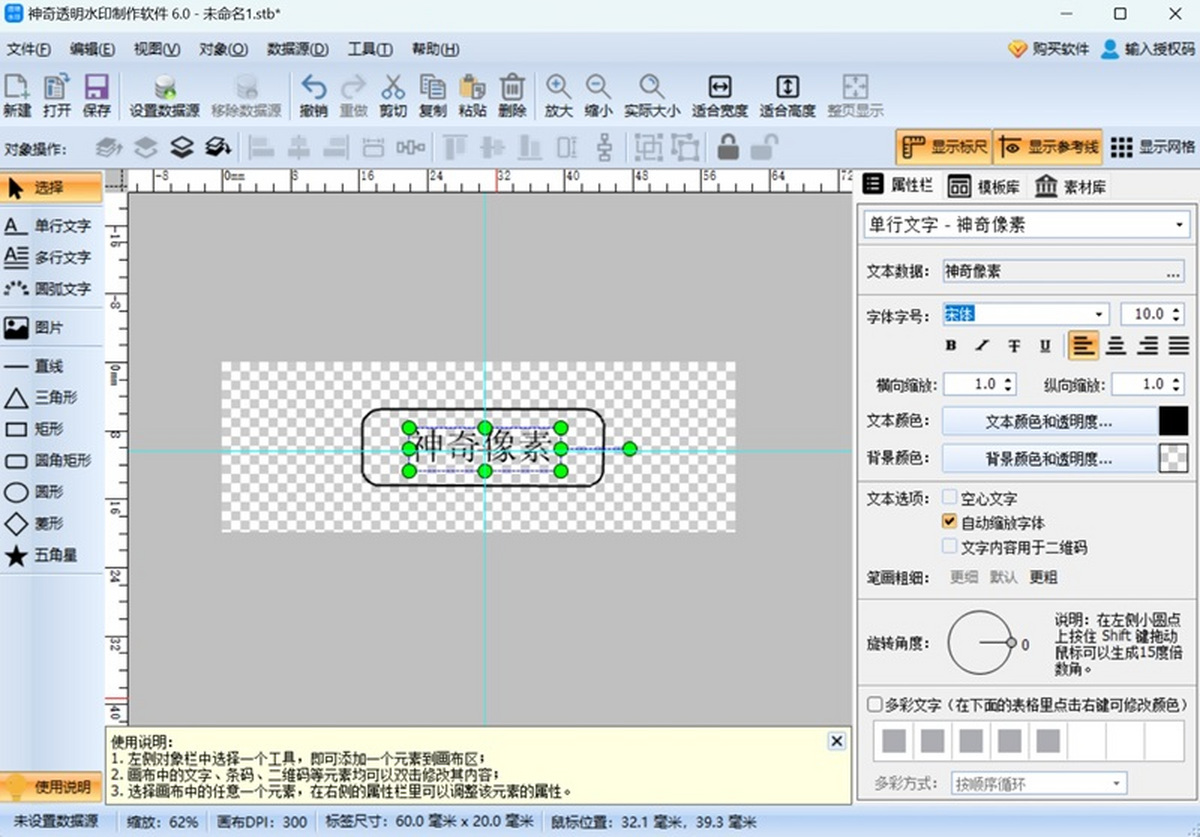1200x837 pixels.
Task: Click the 使用说明 button
Action: point(52,787)
